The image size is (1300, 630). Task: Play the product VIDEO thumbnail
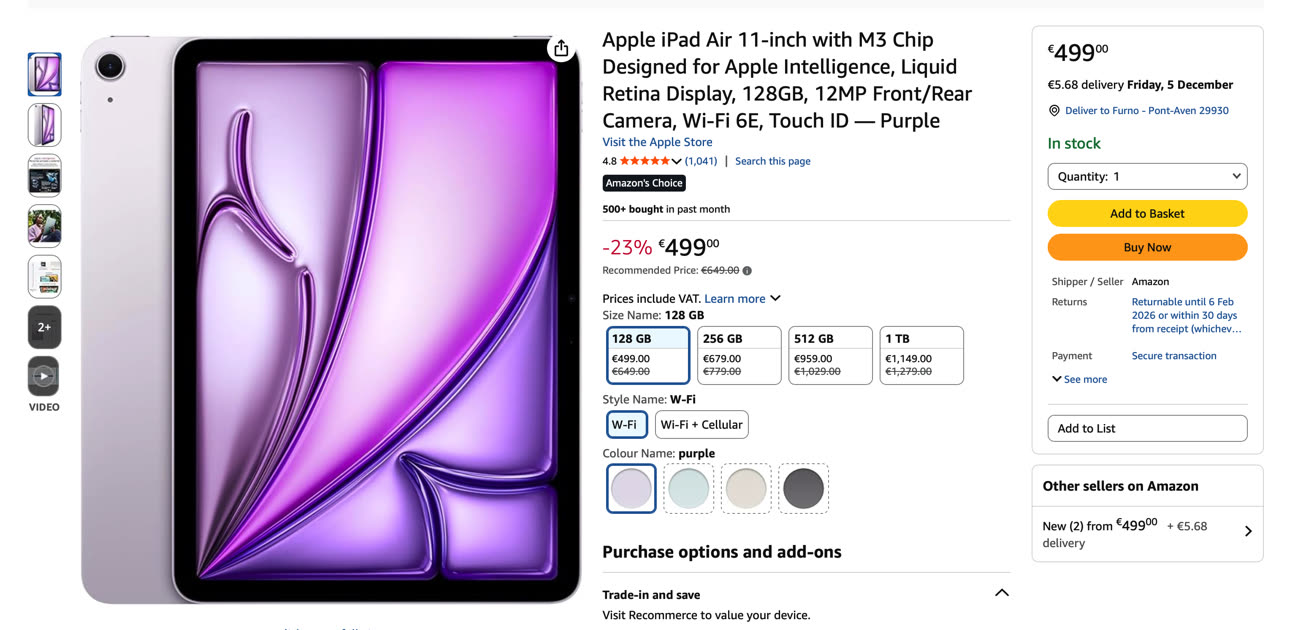[x=44, y=377]
